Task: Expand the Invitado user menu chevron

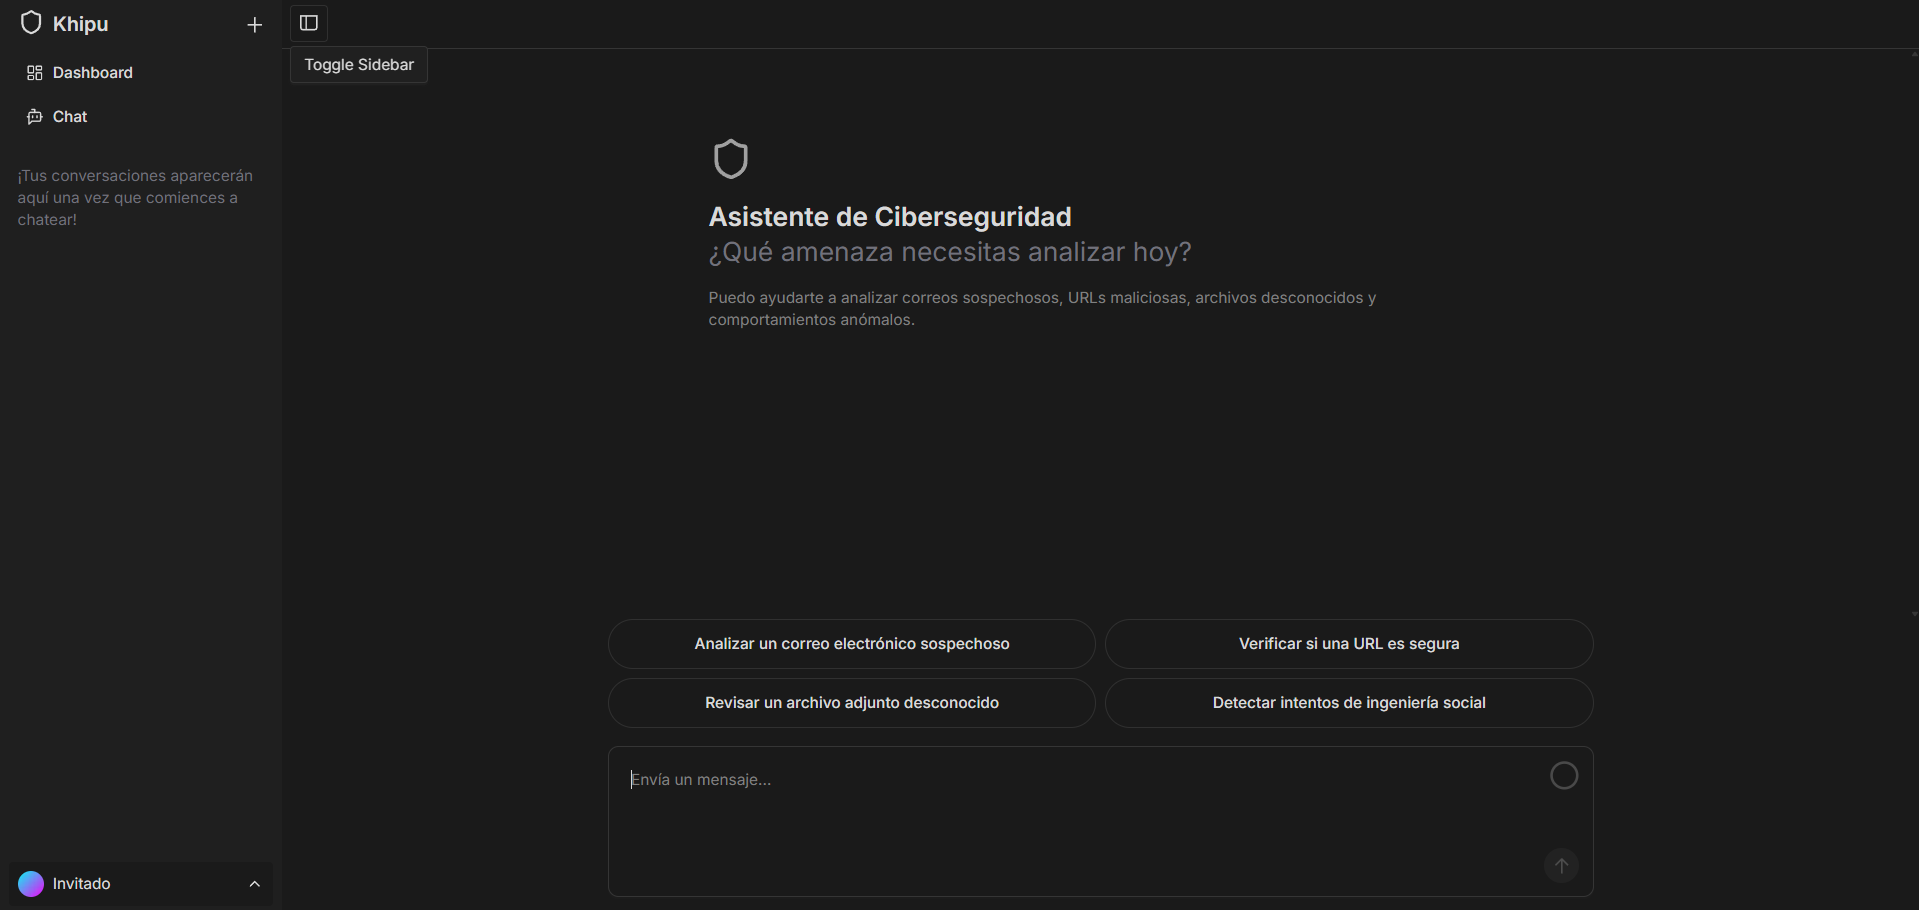Action: (x=255, y=884)
